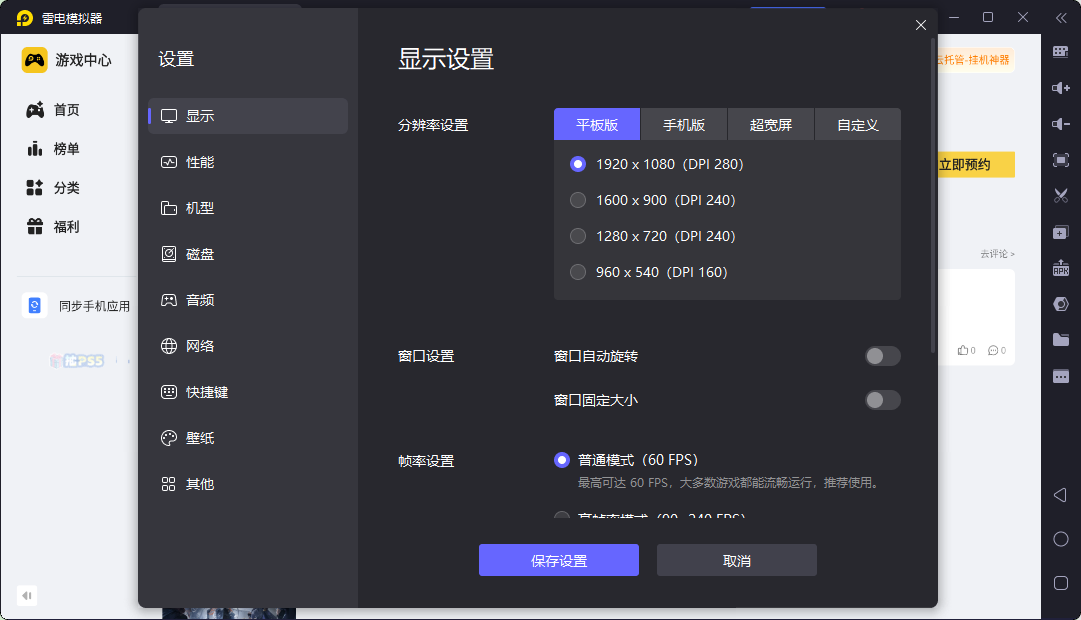Click the 保存设置 save button

tap(558, 560)
